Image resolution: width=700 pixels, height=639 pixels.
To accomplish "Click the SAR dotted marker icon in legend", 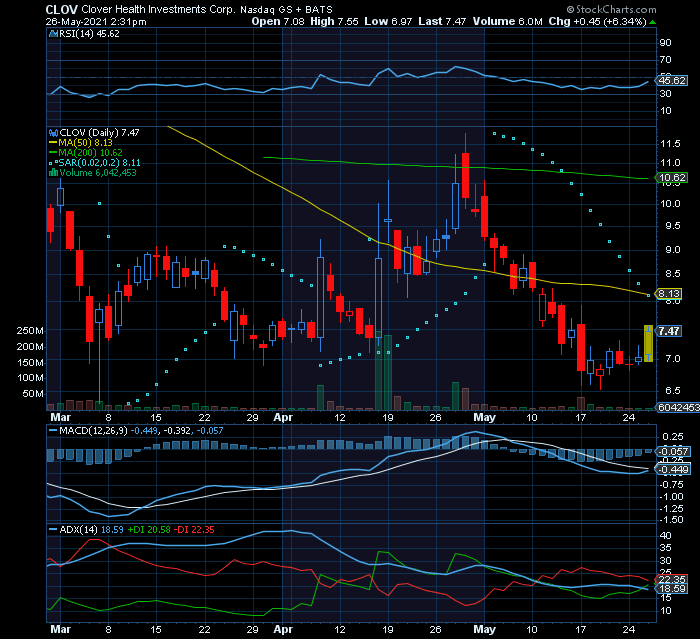I will click(54, 163).
